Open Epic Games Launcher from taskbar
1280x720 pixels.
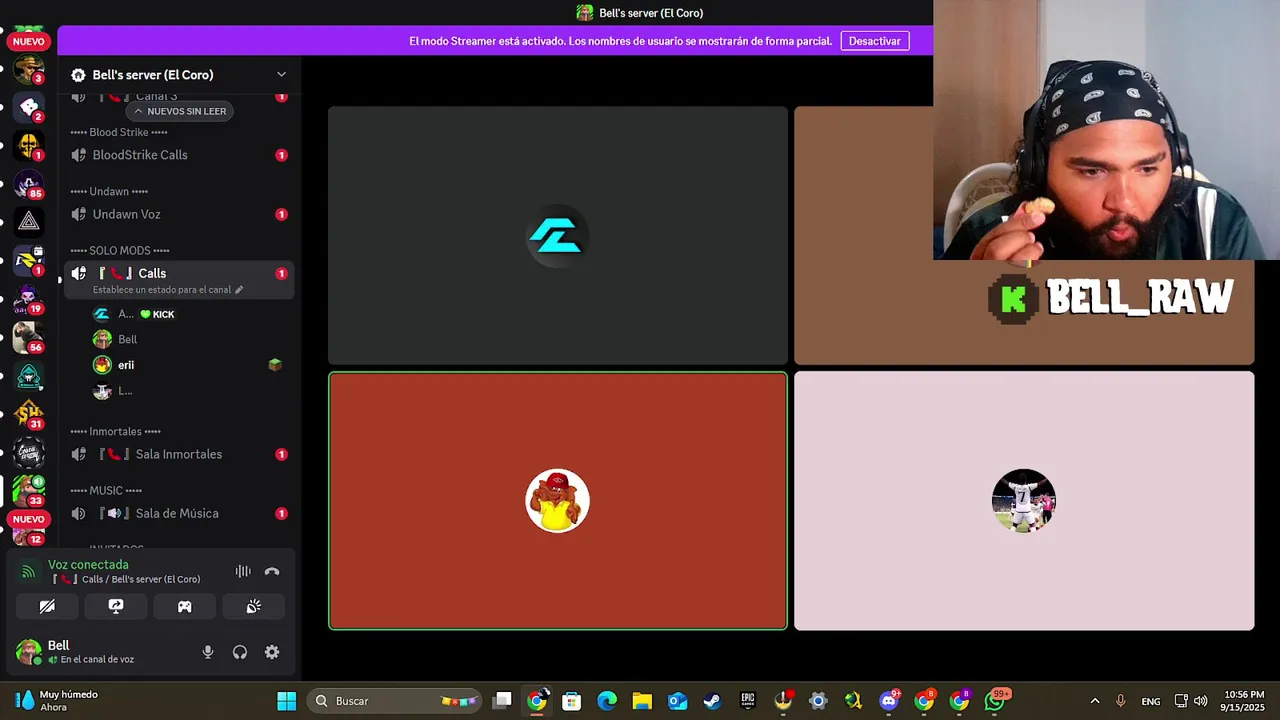(x=748, y=701)
